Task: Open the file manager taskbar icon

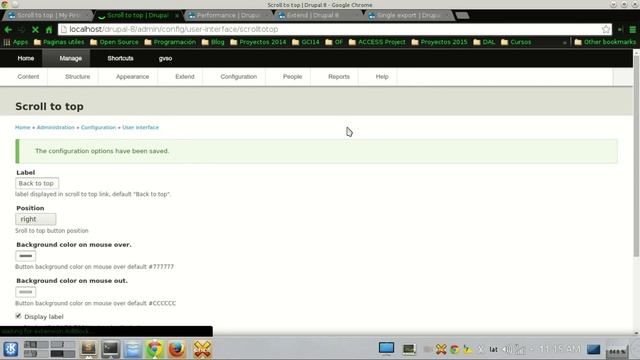Action: click(133, 349)
